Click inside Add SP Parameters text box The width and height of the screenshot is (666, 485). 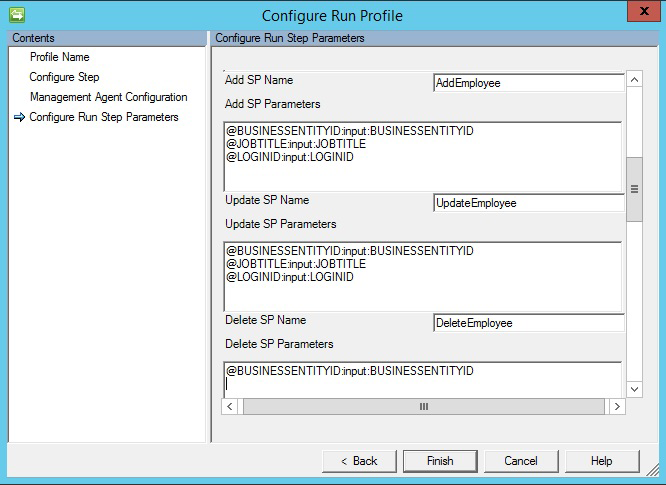423,157
